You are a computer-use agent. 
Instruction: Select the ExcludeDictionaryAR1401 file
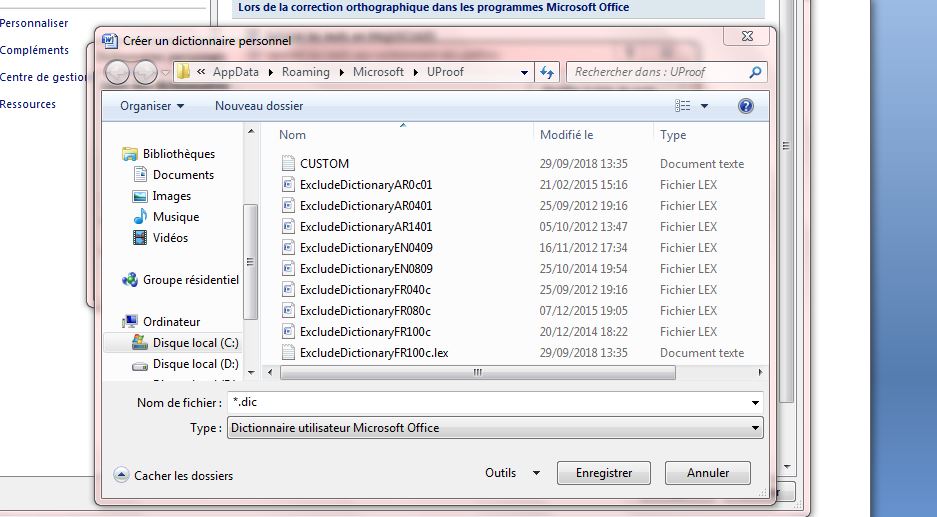point(366,227)
